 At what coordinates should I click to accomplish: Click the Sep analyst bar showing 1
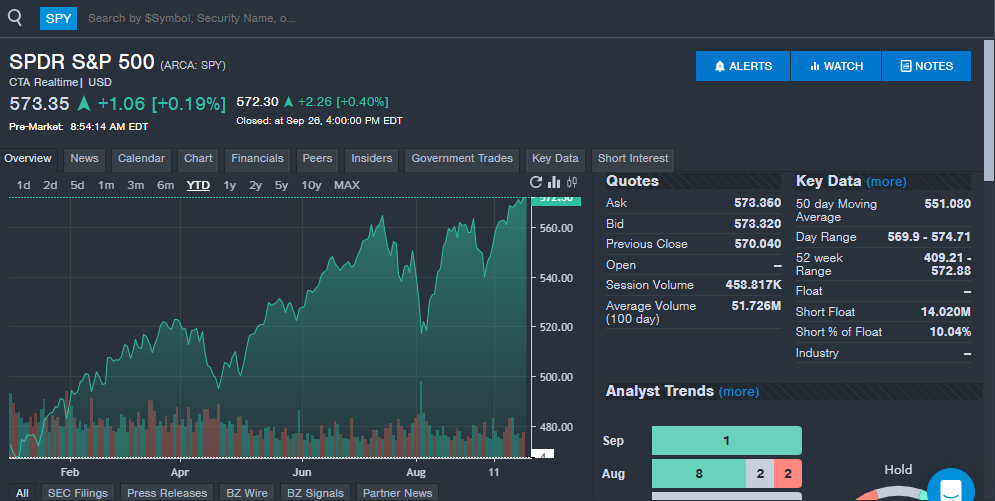click(x=727, y=441)
